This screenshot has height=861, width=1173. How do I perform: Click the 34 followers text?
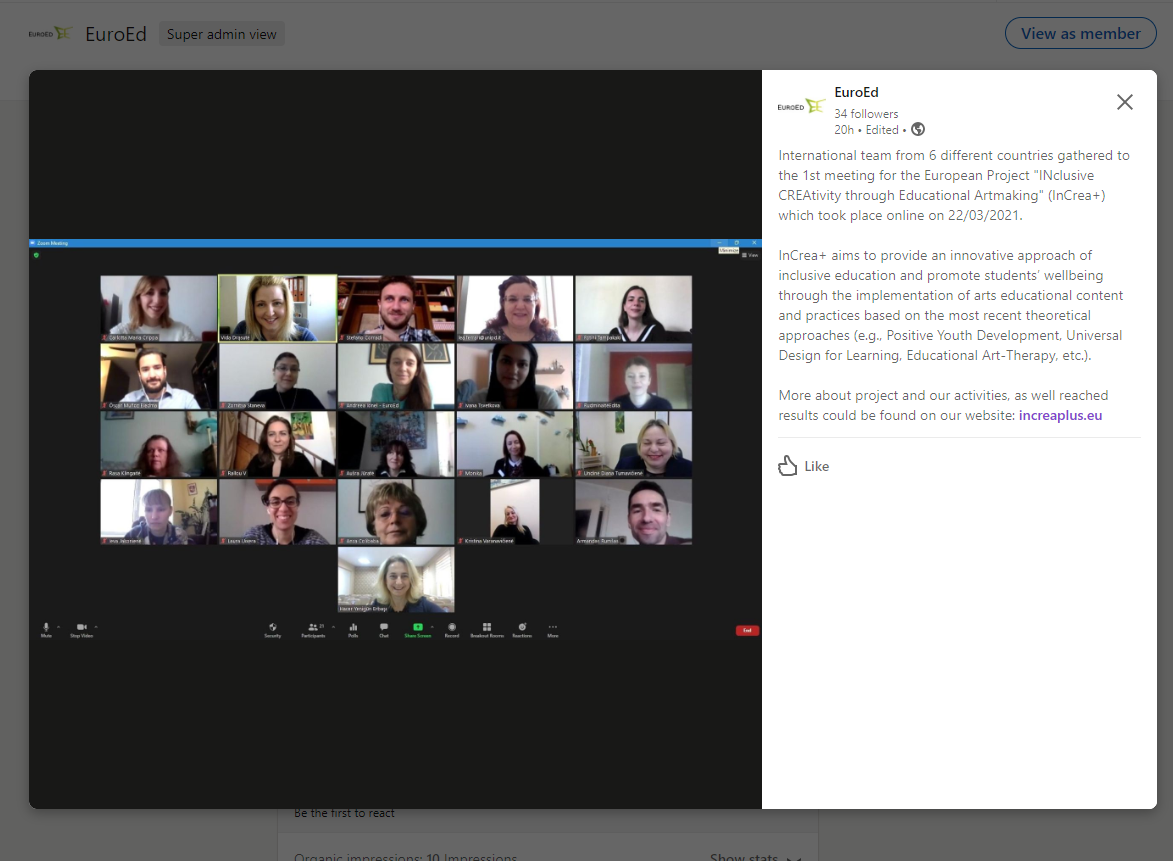click(x=866, y=114)
